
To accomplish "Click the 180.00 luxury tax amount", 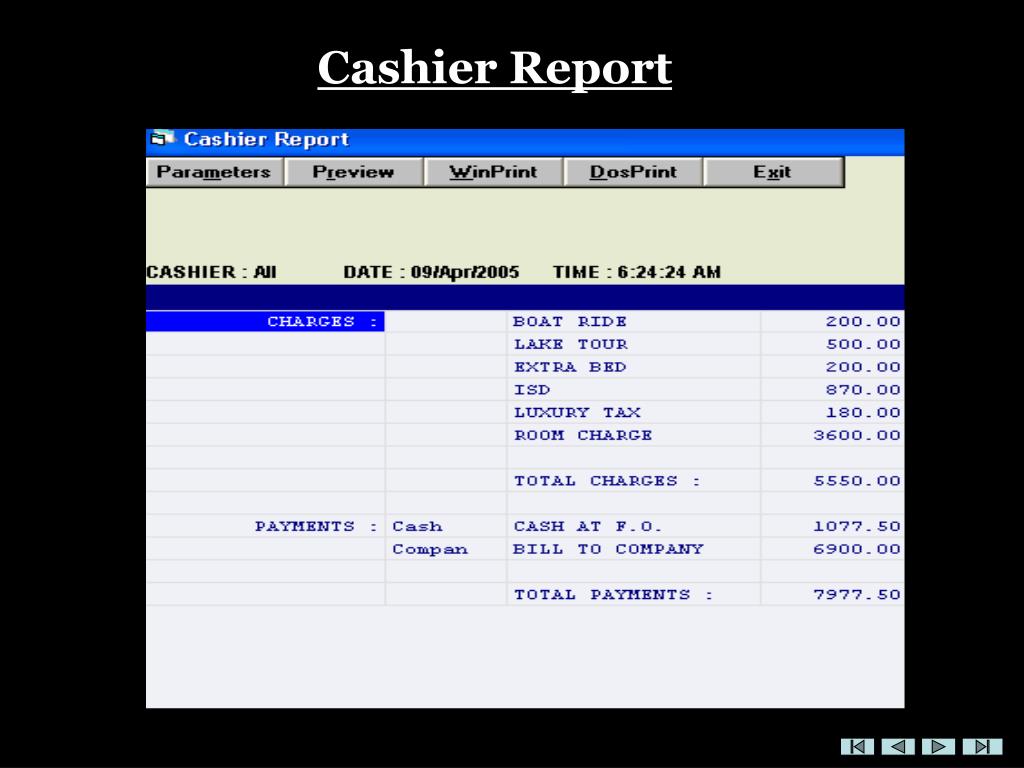I will click(x=863, y=413).
